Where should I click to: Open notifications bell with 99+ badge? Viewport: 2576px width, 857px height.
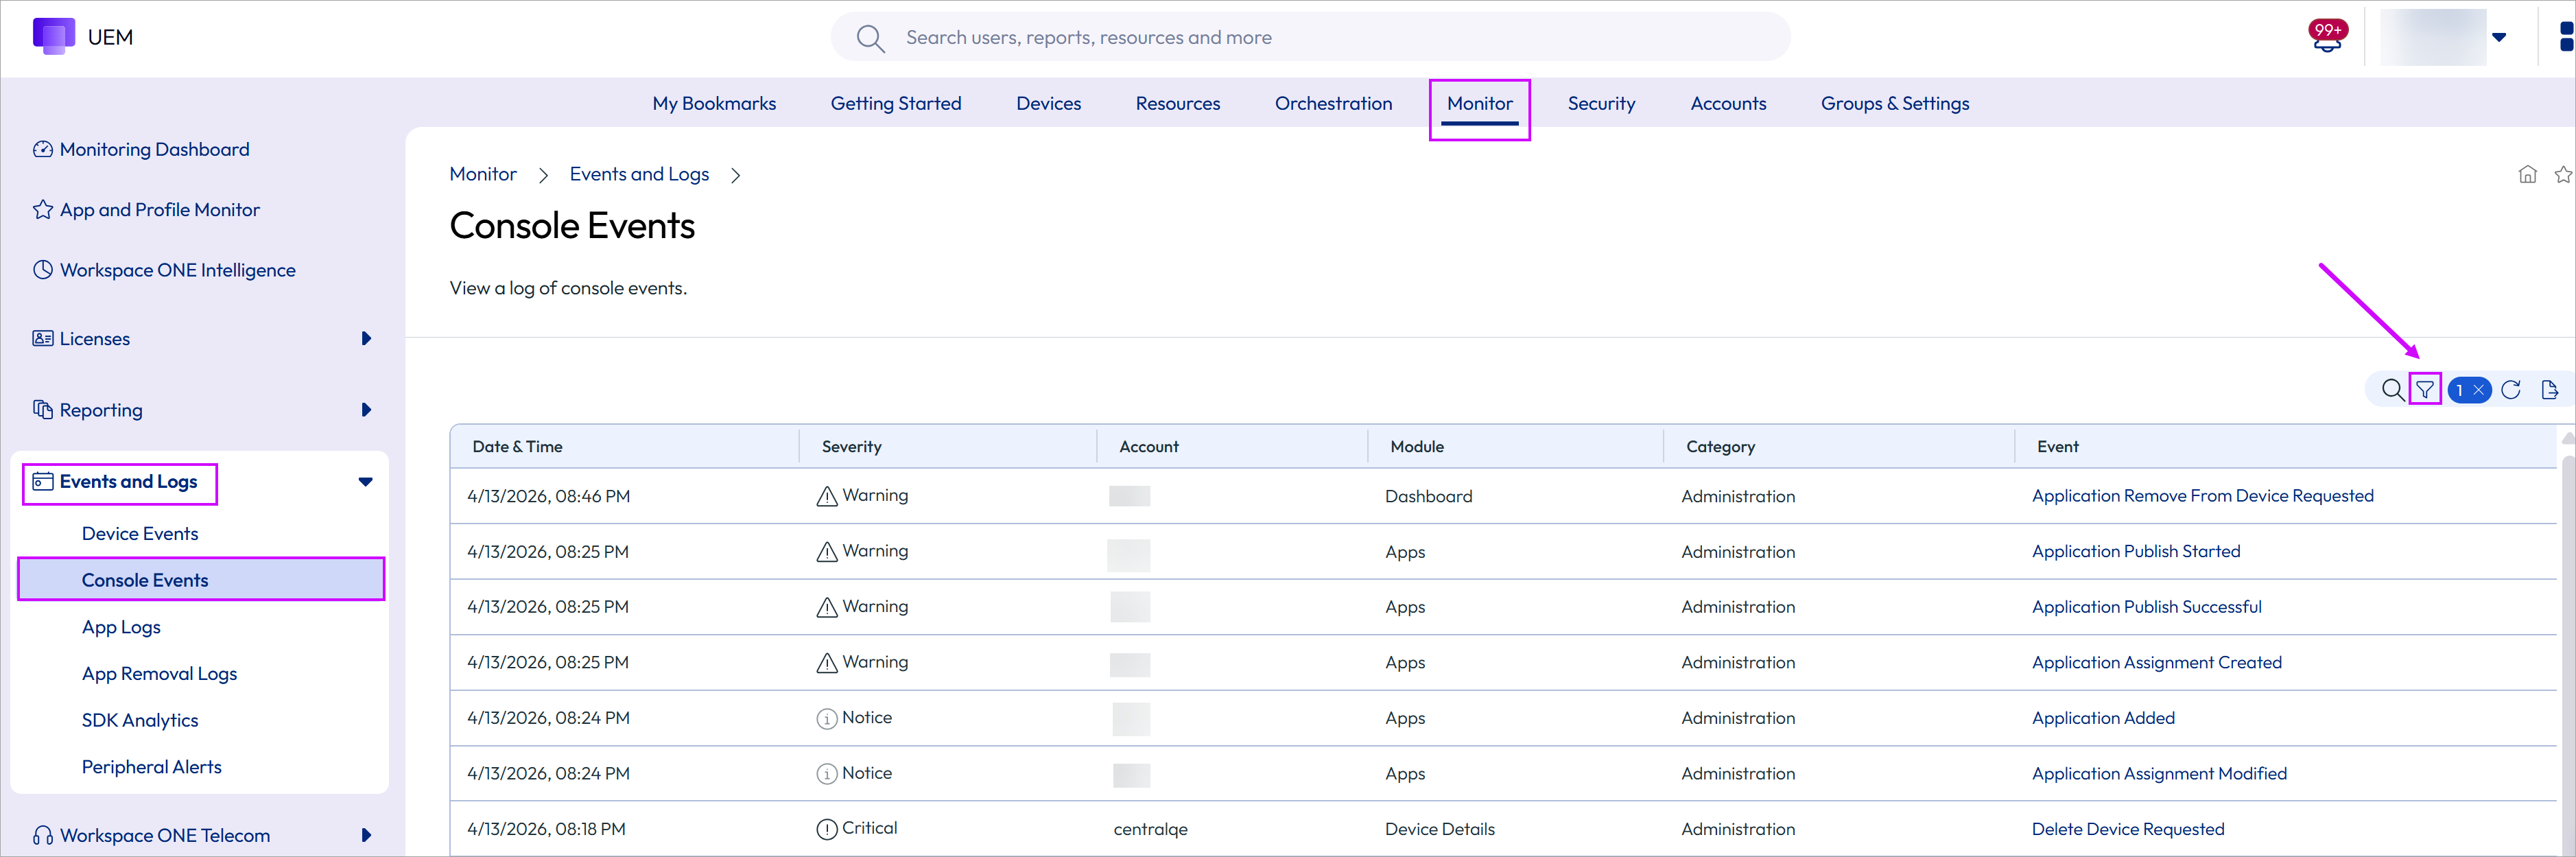(2327, 37)
